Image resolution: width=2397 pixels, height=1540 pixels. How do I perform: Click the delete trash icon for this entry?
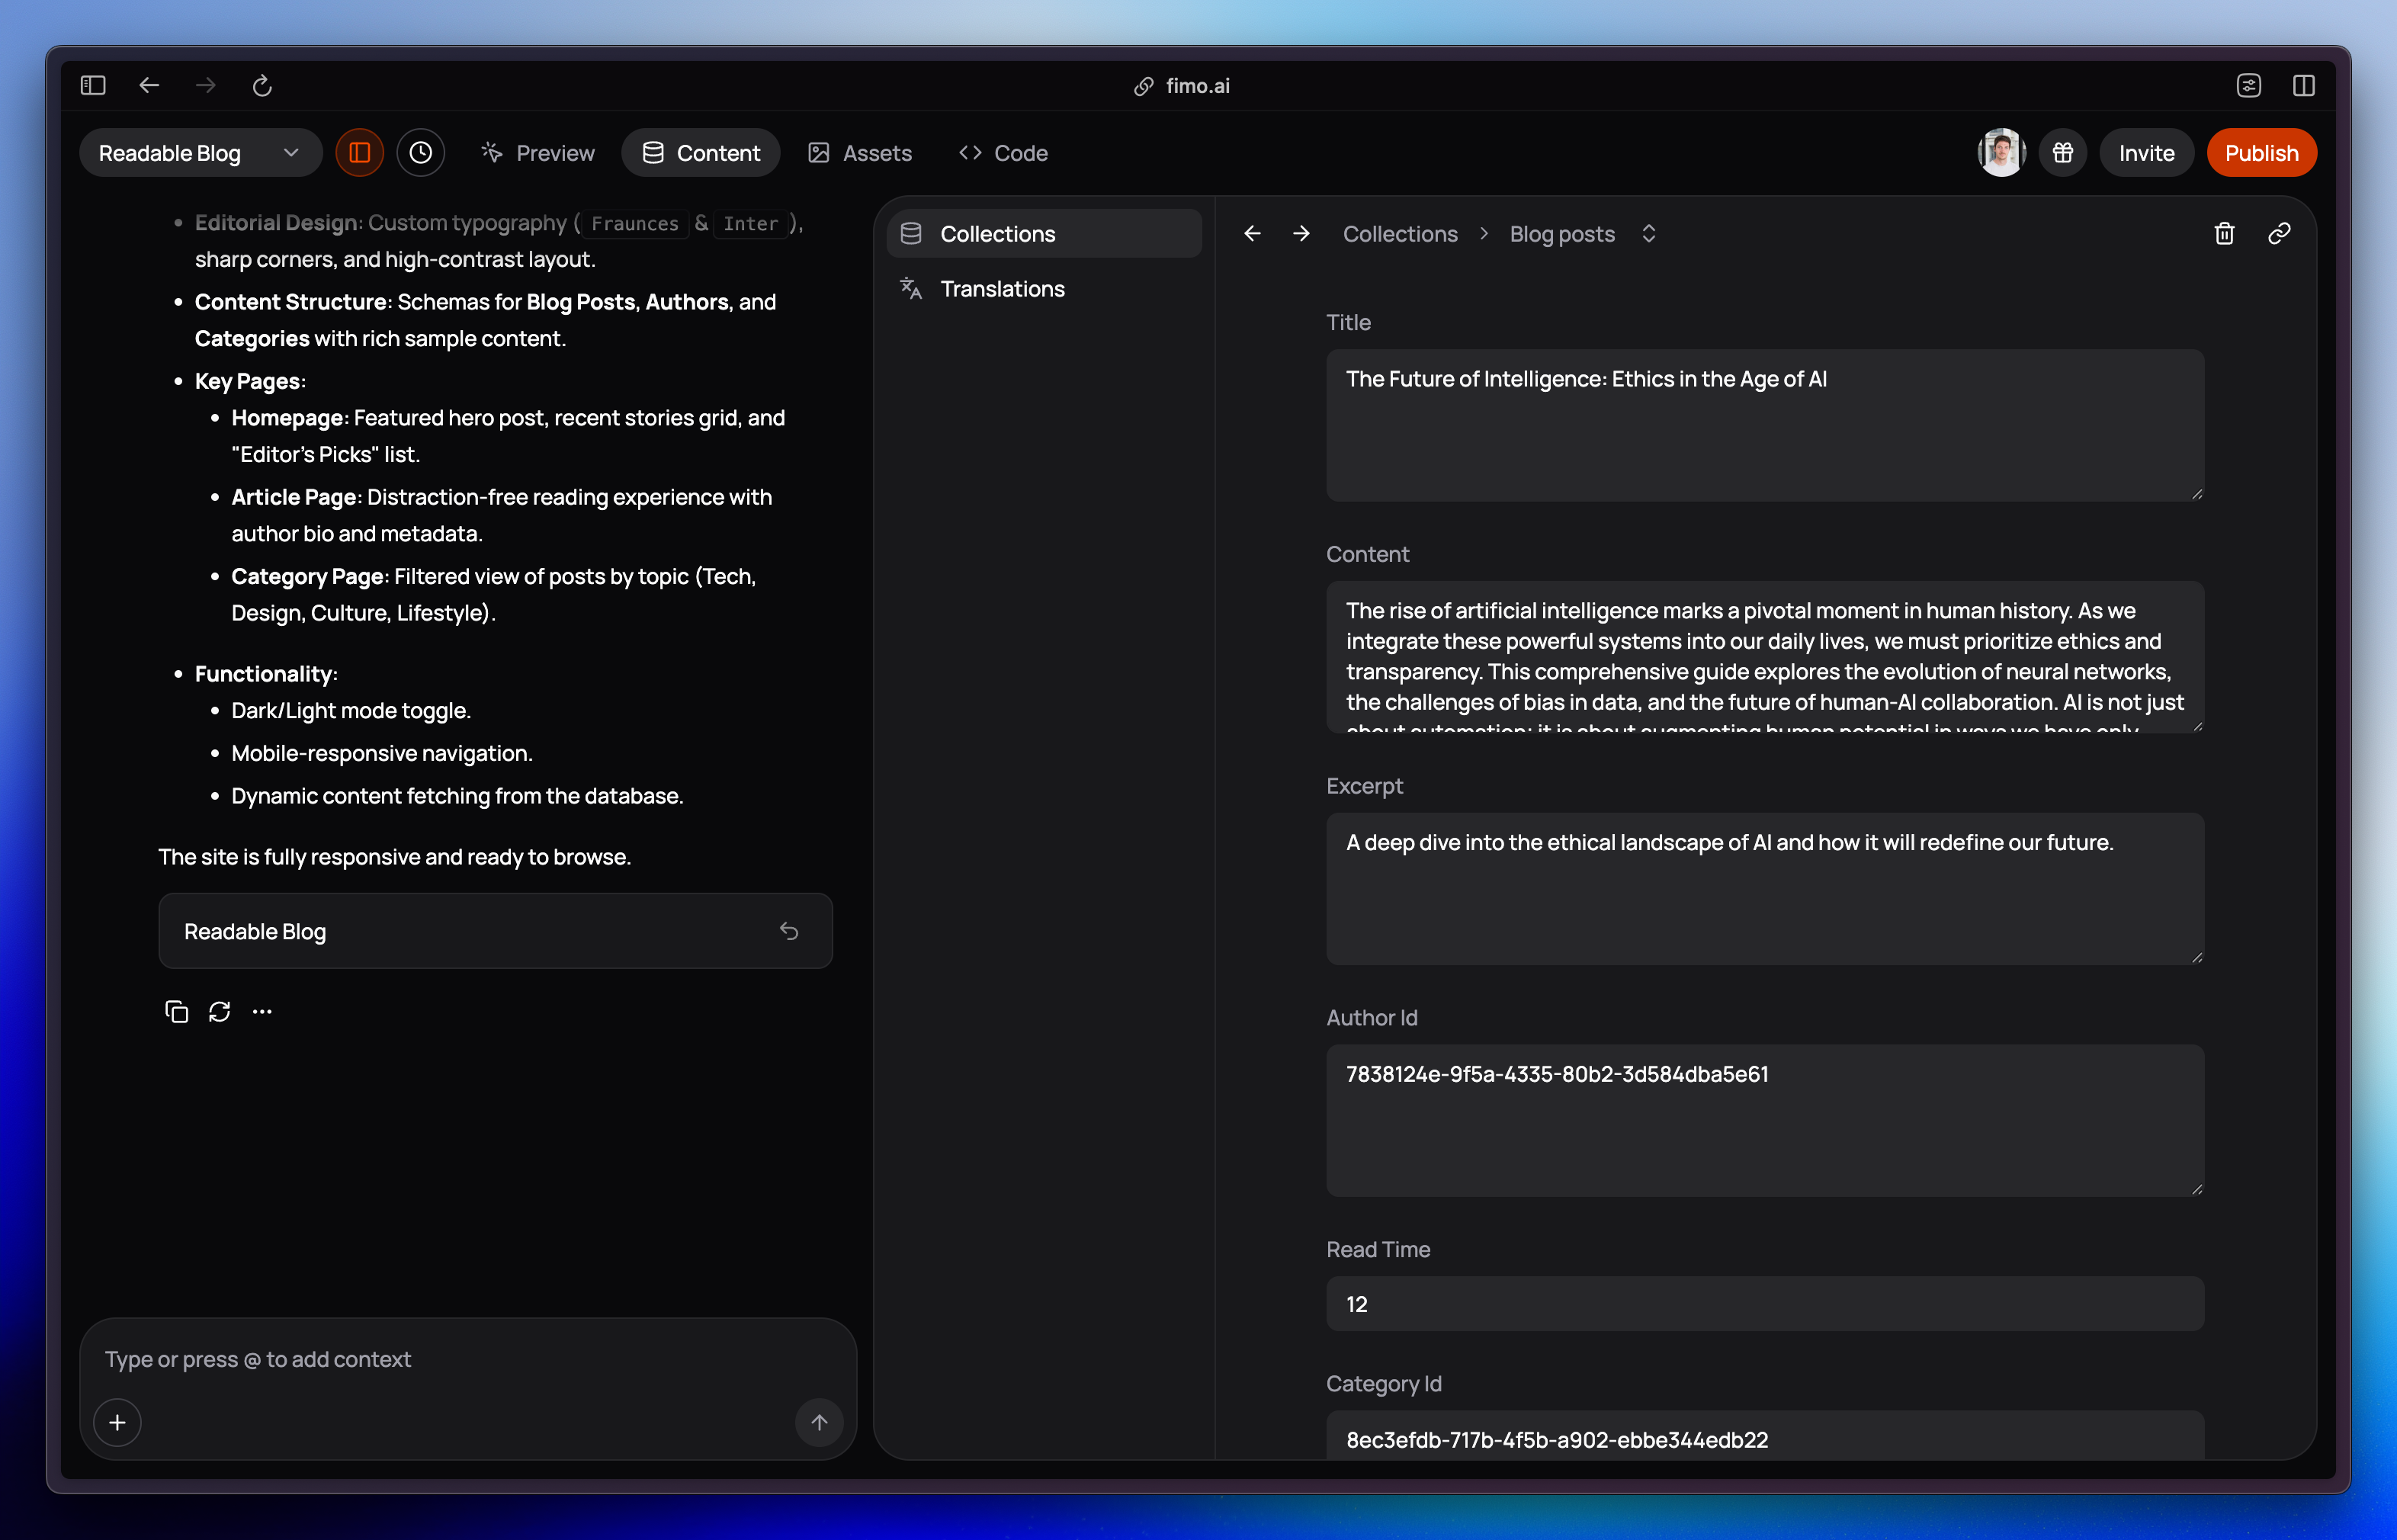2224,233
